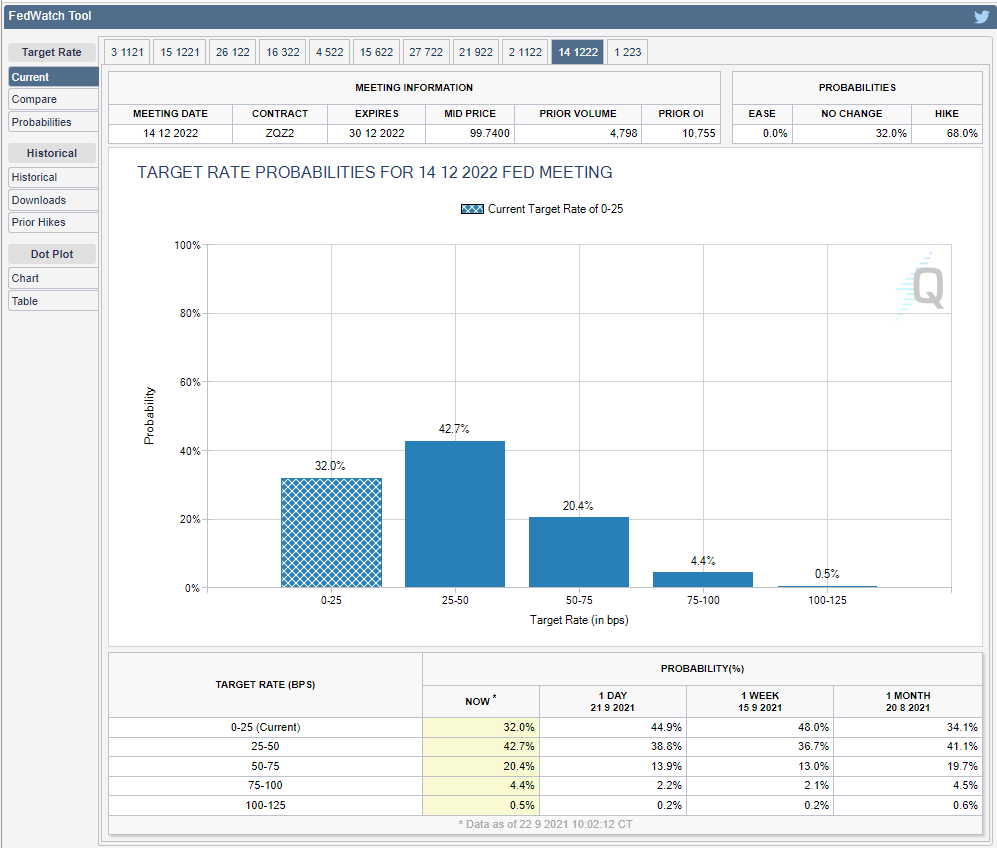Click the 75-100 bar showing 4.4%
The width and height of the screenshot is (997, 848).
[703, 580]
